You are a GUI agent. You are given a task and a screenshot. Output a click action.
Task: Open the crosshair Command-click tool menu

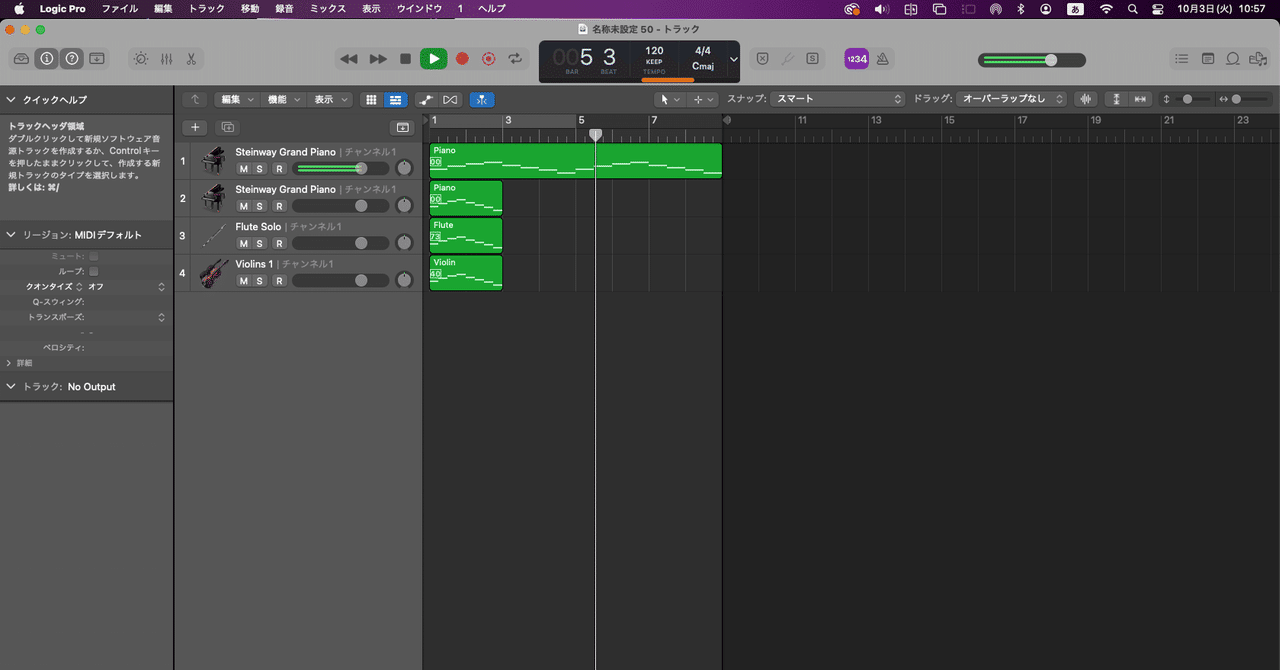703,99
